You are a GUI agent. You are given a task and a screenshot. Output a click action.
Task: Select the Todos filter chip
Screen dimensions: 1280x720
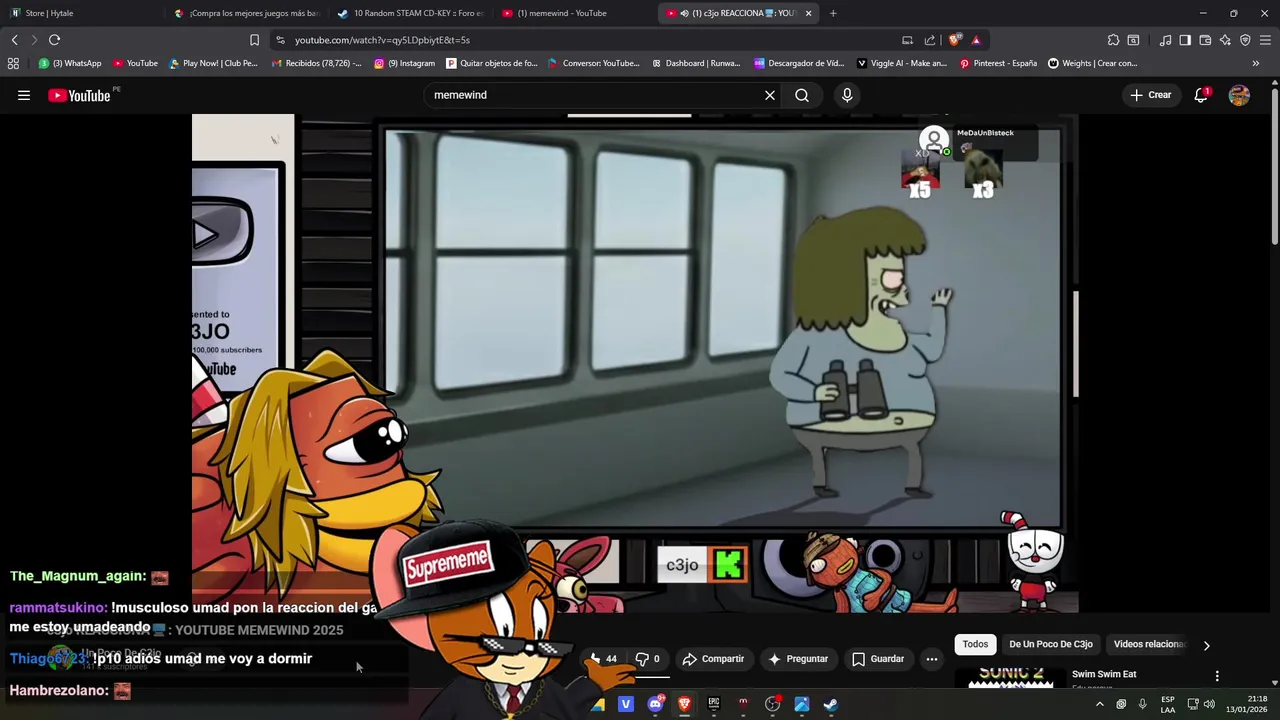975,644
